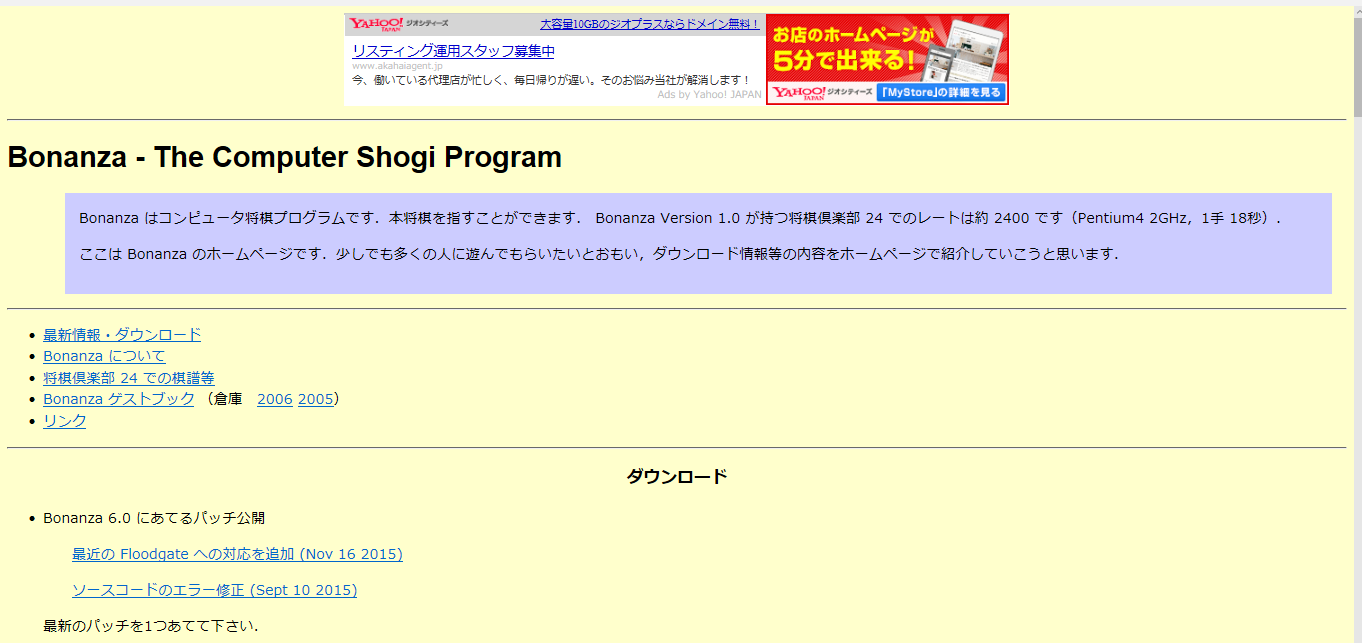Image resolution: width=1362 pixels, height=643 pixels.
Task: Click the ad text 今、働いている代理店が忙しく
Action: [551, 80]
